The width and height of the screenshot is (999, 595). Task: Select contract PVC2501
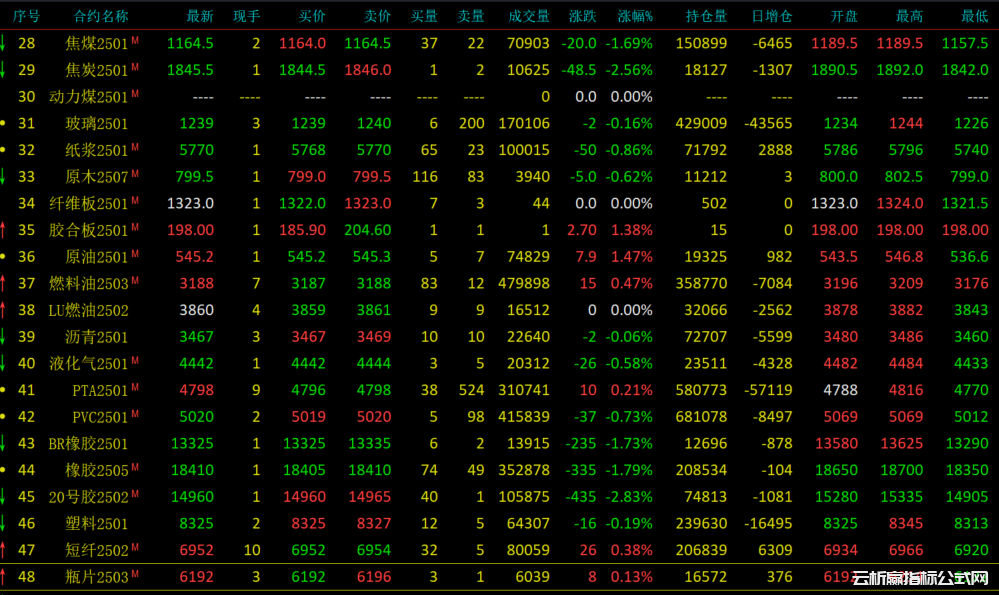coord(100,417)
